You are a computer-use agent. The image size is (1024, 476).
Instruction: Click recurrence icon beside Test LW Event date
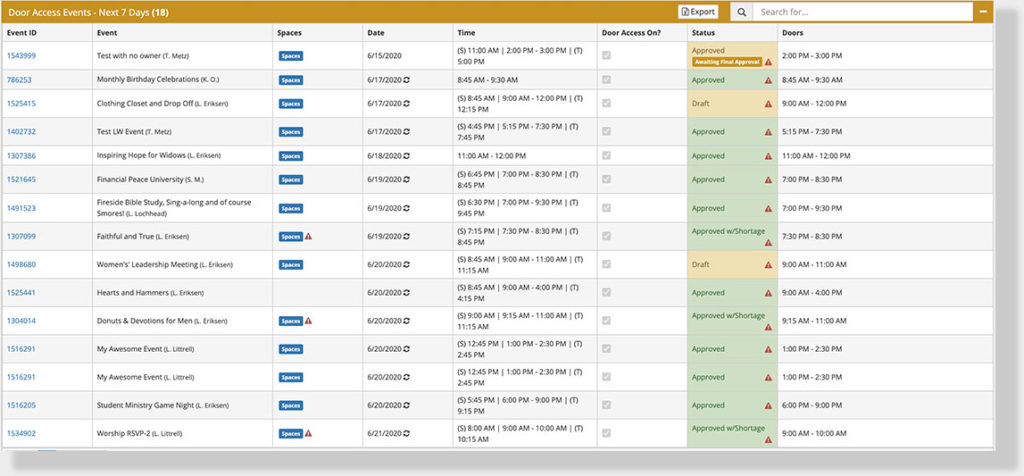point(407,132)
